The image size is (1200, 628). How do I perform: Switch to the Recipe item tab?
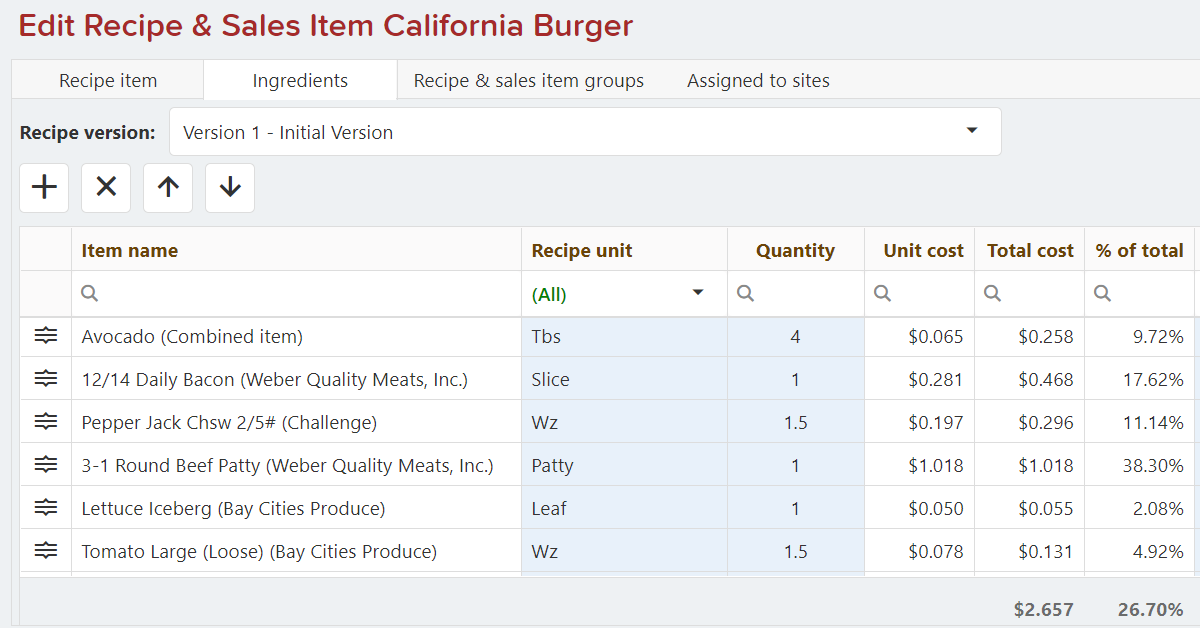click(x=108, y=81)
